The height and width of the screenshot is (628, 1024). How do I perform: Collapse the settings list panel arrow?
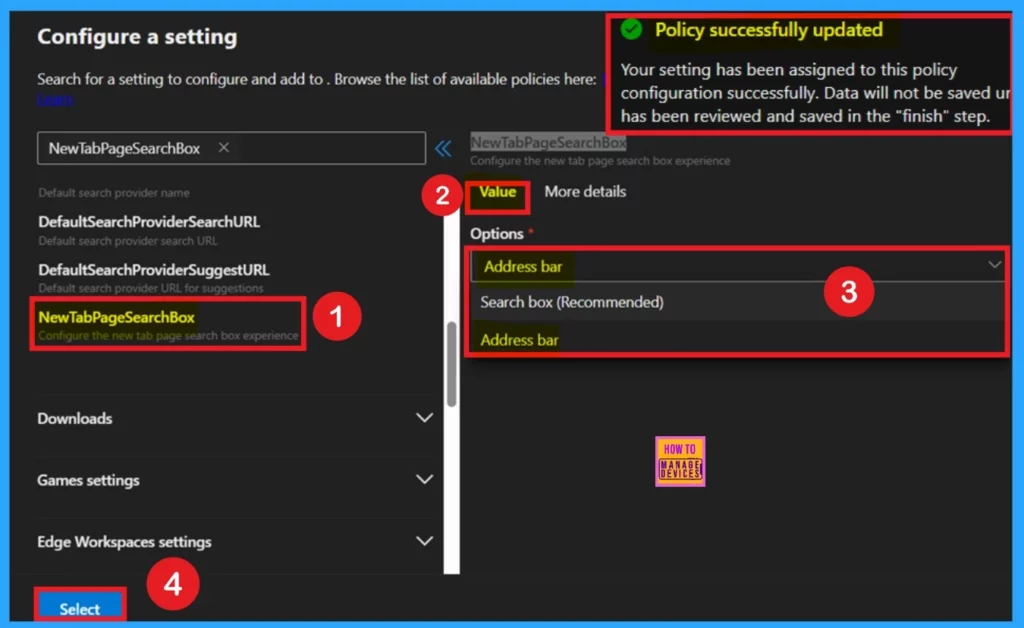point(443,148)
